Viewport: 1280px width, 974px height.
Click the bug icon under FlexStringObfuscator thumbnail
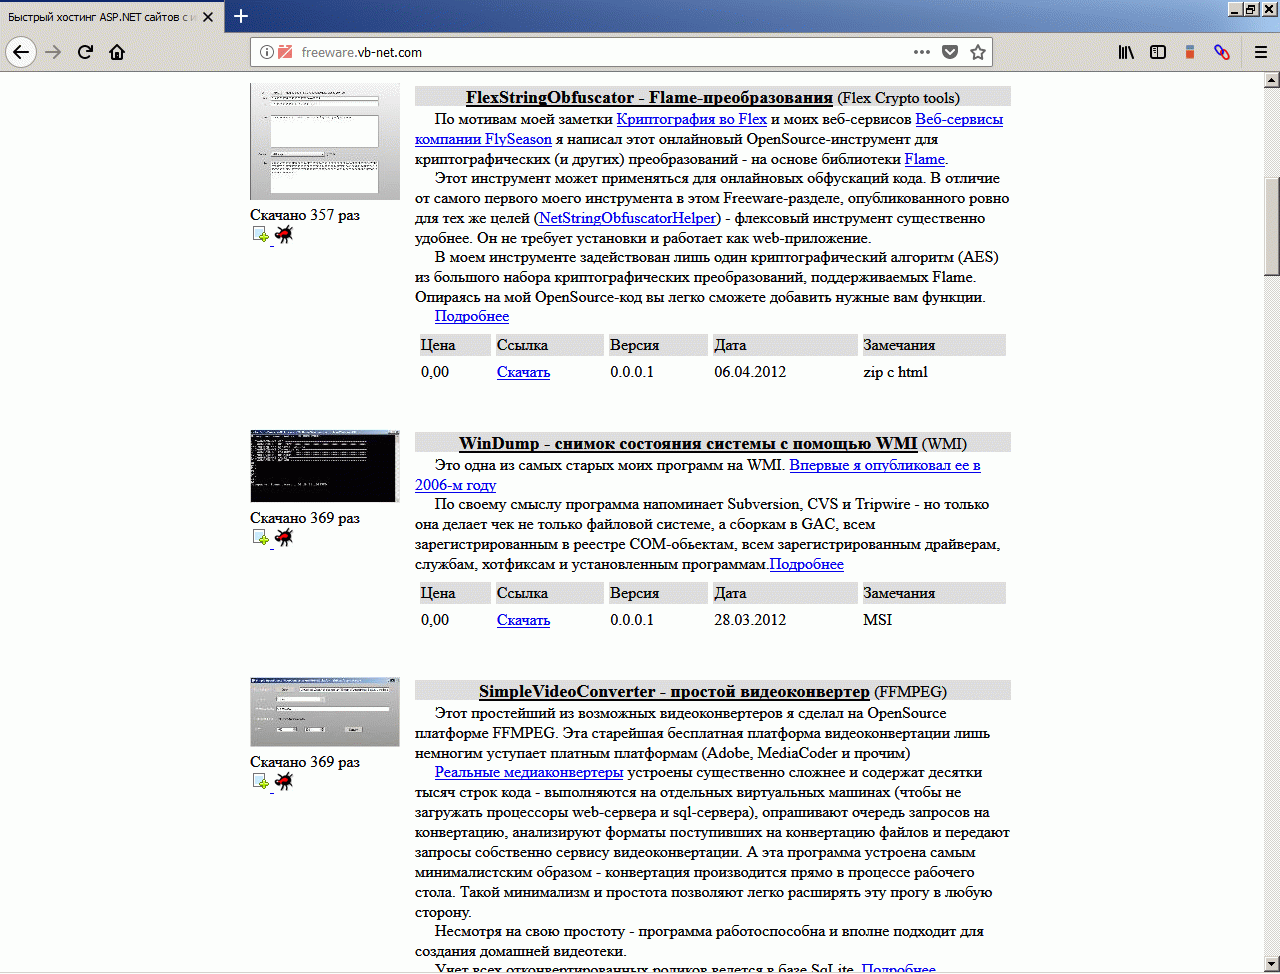point(284,235)
